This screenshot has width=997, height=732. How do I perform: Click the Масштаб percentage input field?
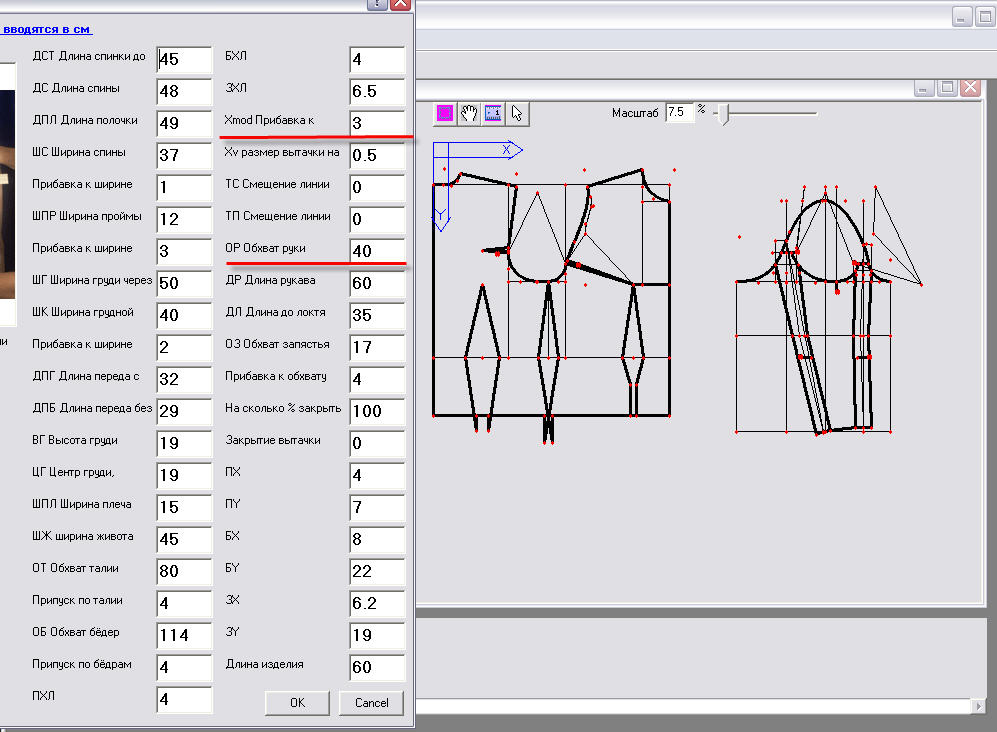coord(679,112)
